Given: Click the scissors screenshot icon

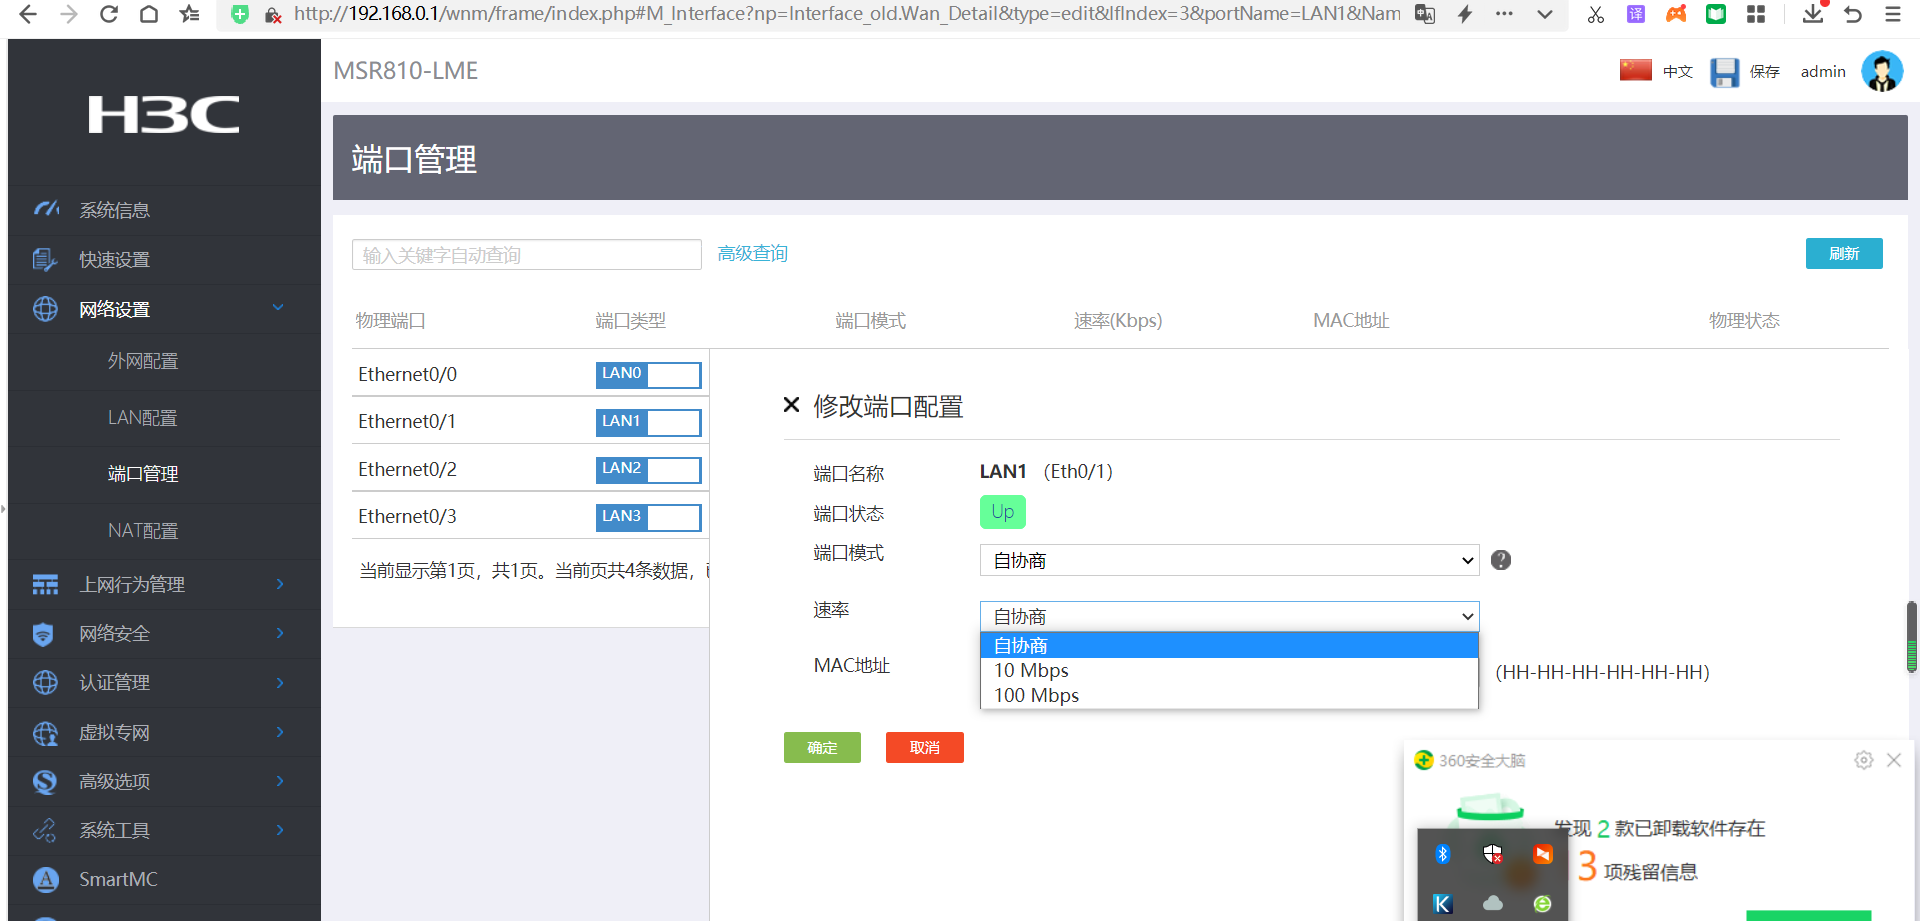Looking at the screenshot, I should (1595, 14).
